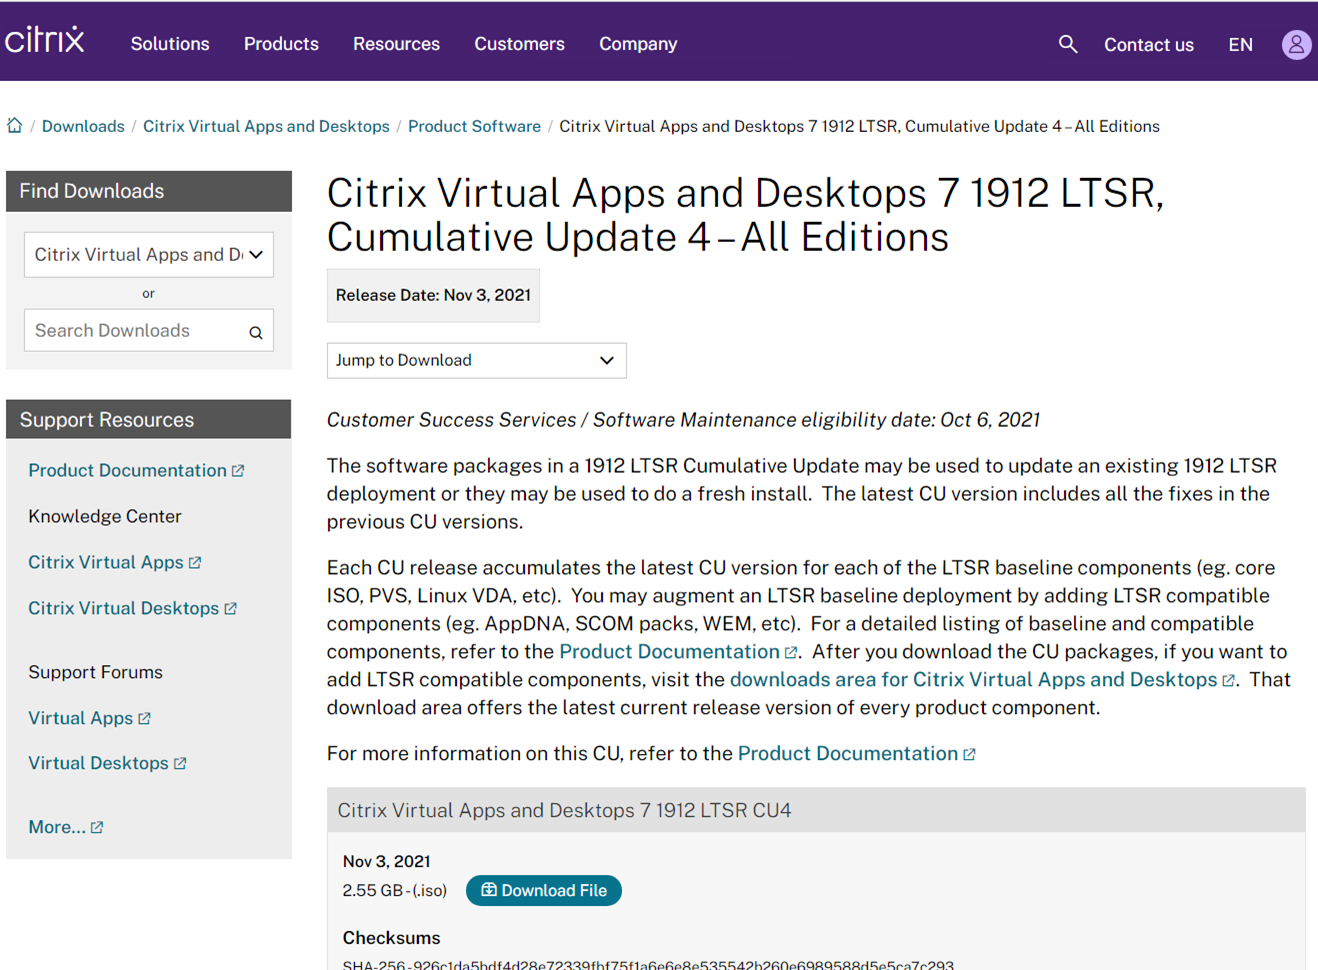Image resolution: width=1318 pixels, height=970 pixels.
Task: Open the user account avatar icon
Action: 1296,44
